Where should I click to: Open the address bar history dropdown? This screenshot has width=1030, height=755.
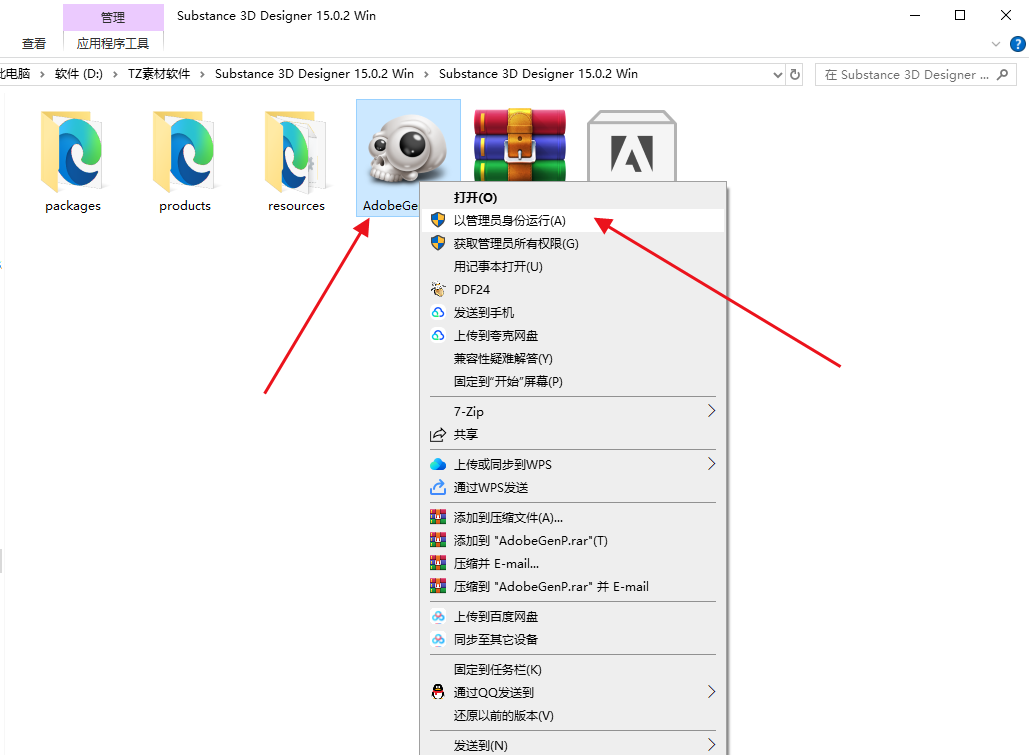coord(778,74)
